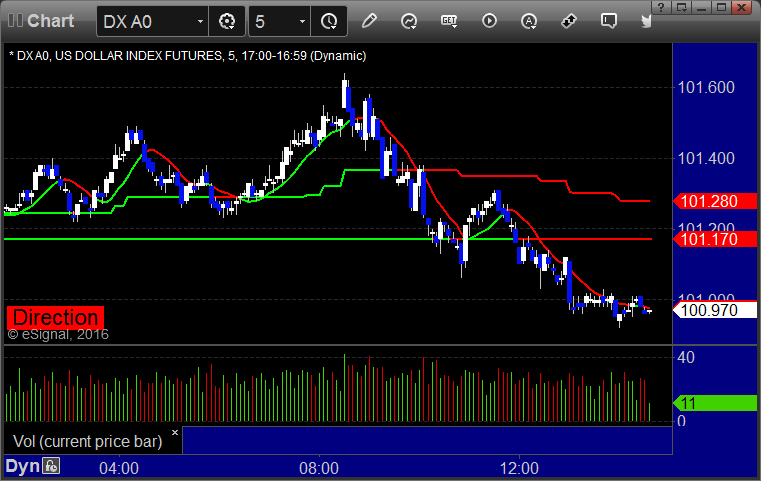Toggle the Dyn lock icon
The height and width of the screenshot is (481, 761).
click(x=50, y=466)
